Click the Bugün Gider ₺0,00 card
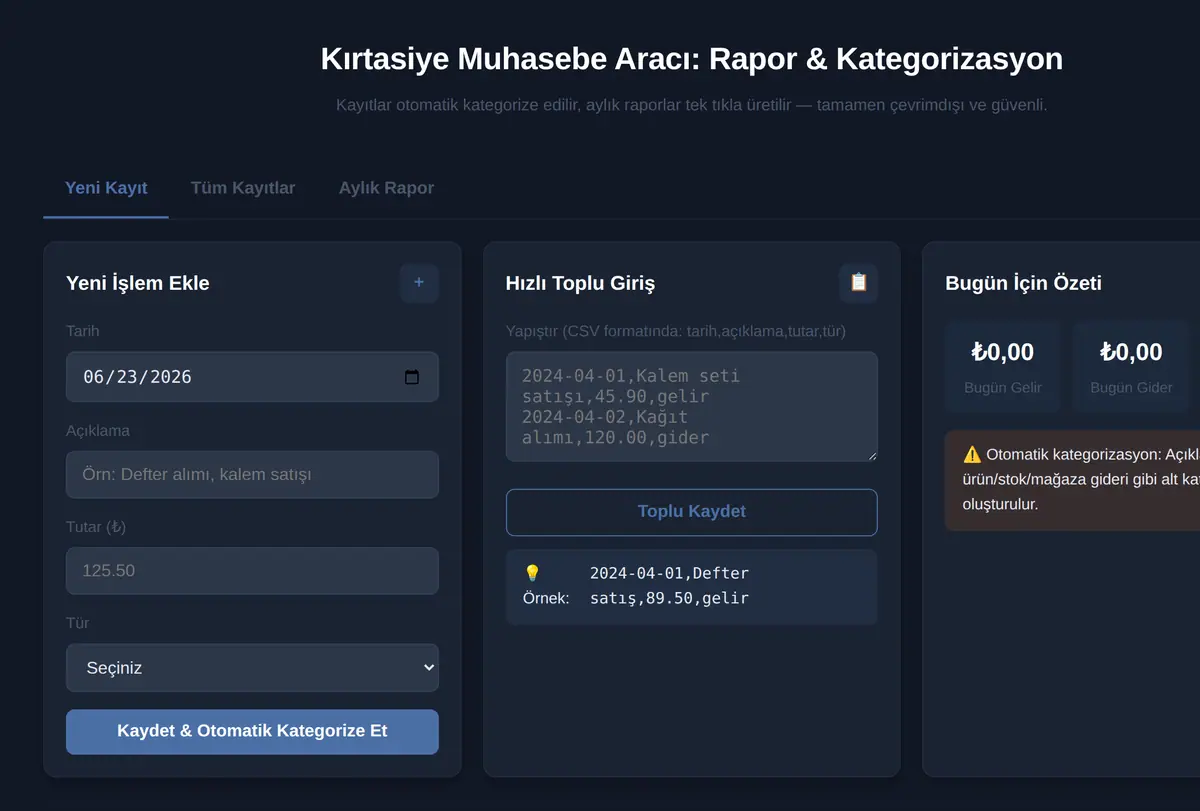This screenshot has height=811, width=1200. coord(1131,366)
